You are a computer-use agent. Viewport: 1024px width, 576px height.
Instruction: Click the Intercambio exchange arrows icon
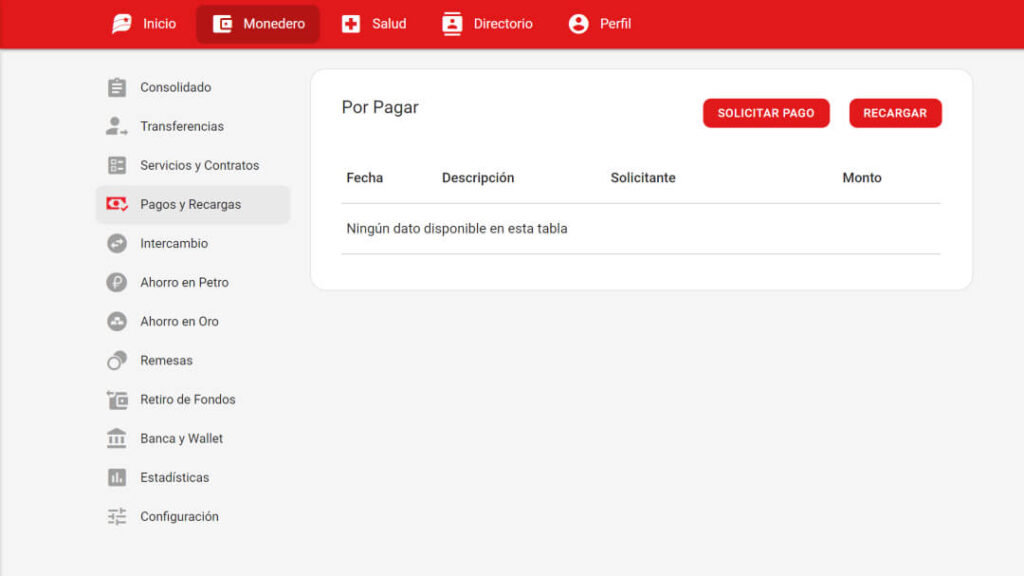116,243
